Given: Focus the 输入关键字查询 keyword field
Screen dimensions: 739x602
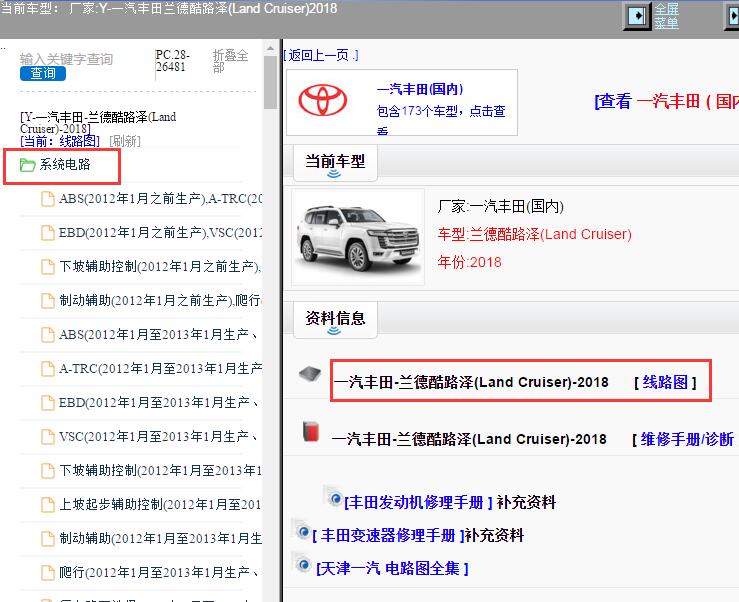Looking at the screenshot, I should pyautogui.click(x=66, y=59).
